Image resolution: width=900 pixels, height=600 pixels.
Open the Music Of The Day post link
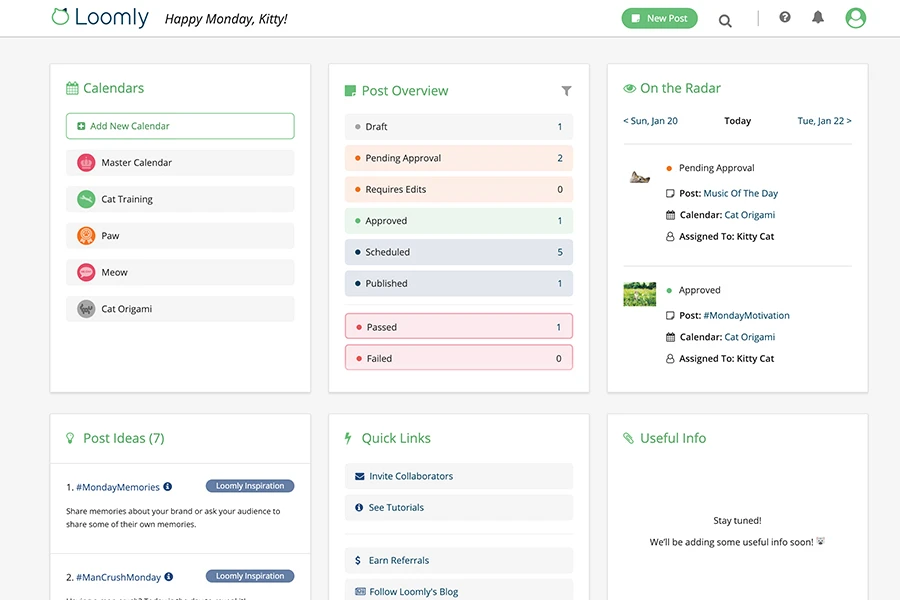[740, 193]
